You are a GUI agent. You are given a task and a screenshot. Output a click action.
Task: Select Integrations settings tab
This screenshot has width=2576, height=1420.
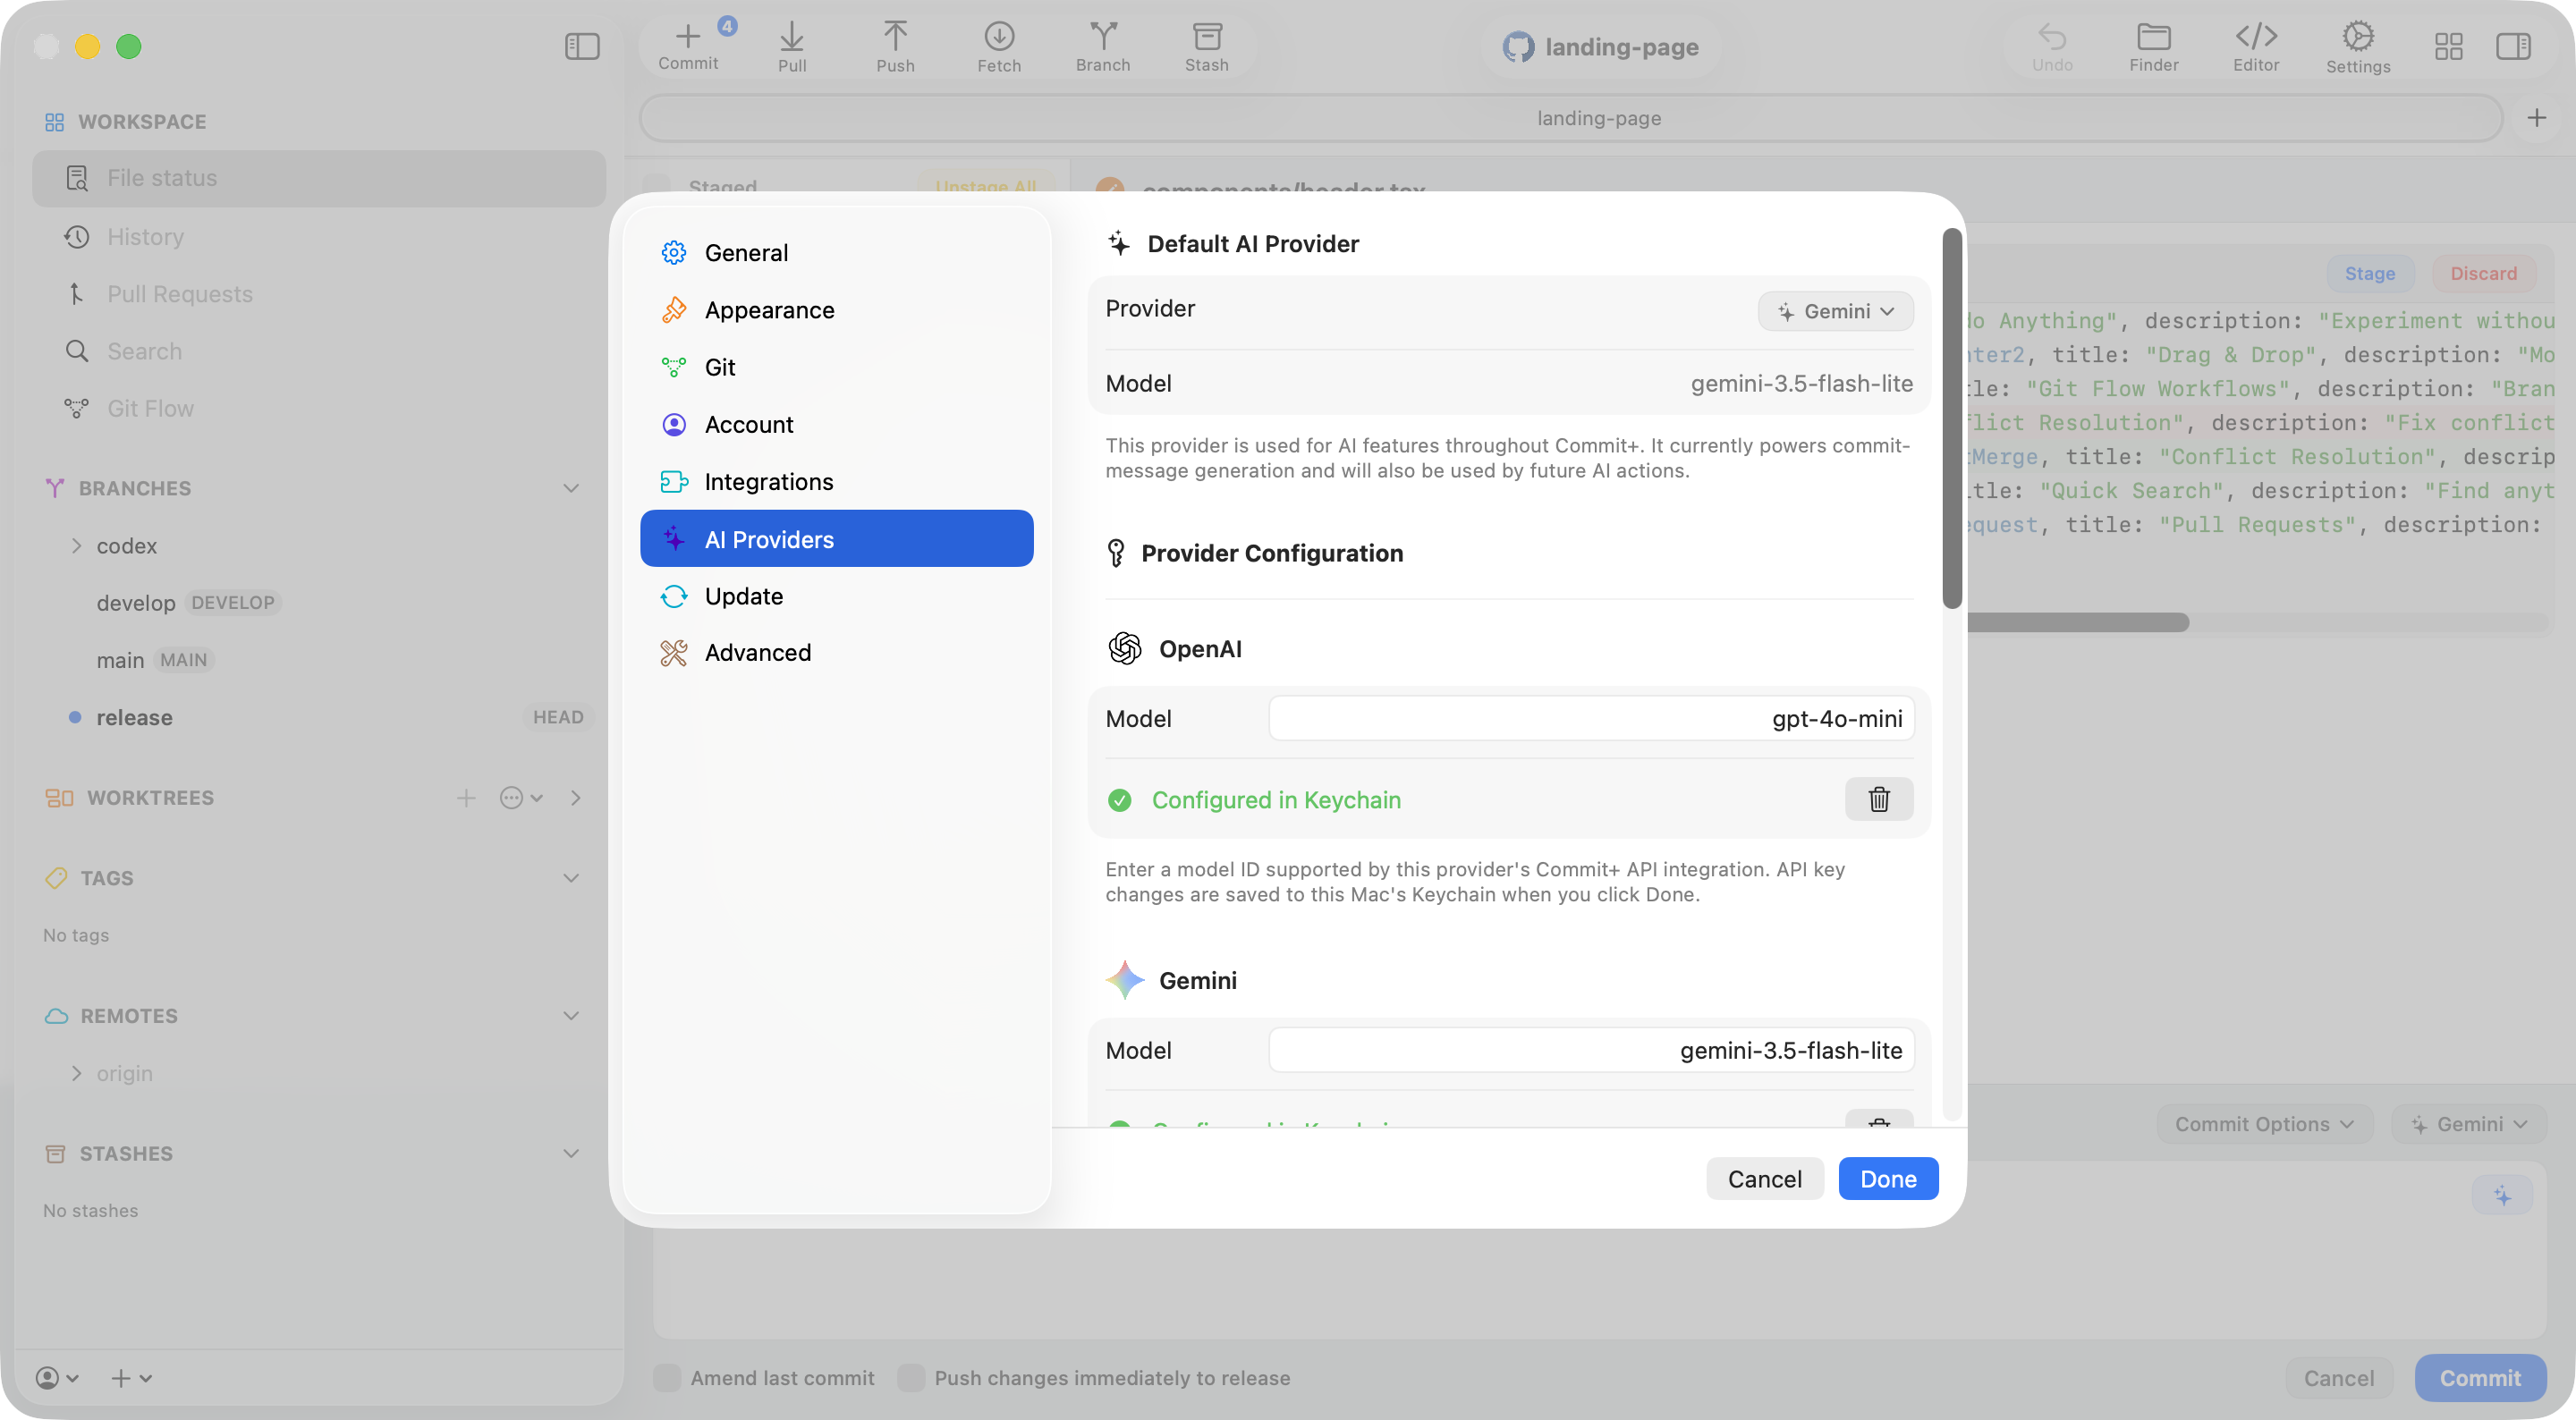tap(837, 481)
